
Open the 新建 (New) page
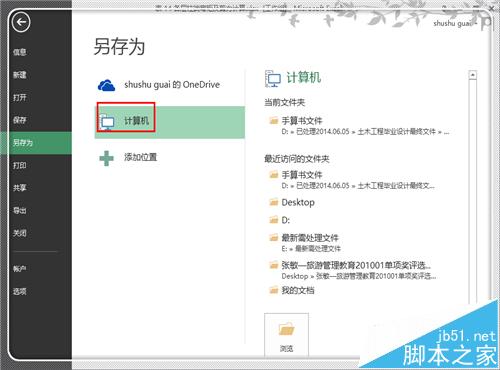point(20,75)
